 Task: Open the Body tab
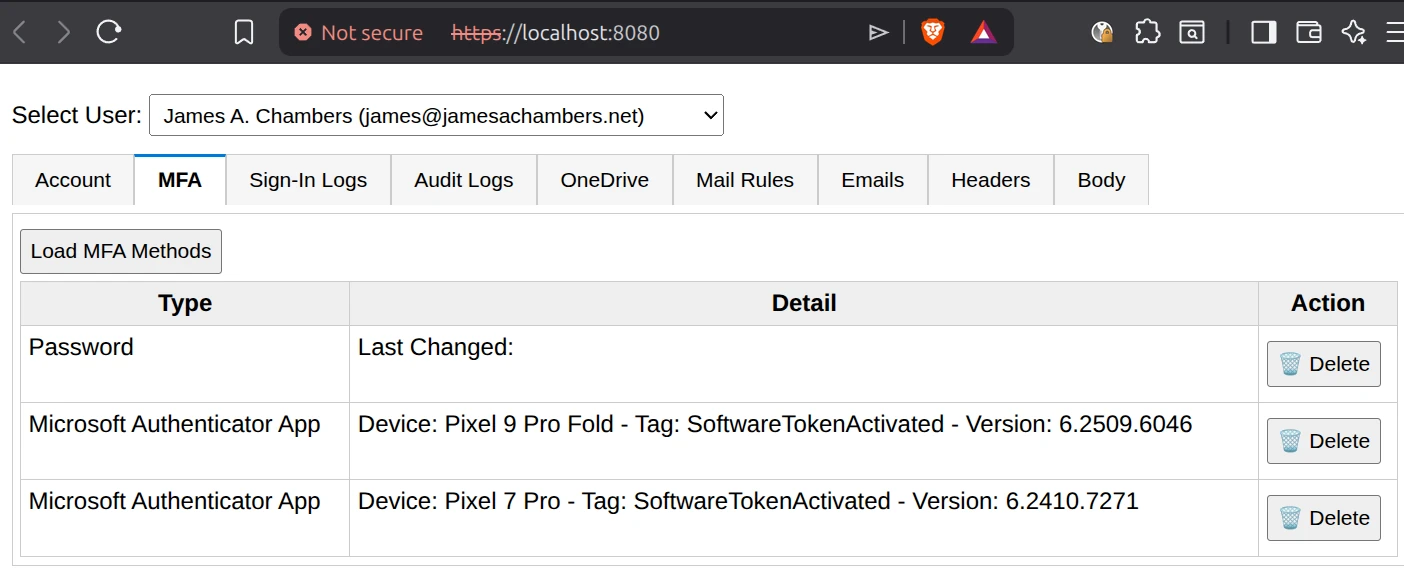(x=1101, y=180)
